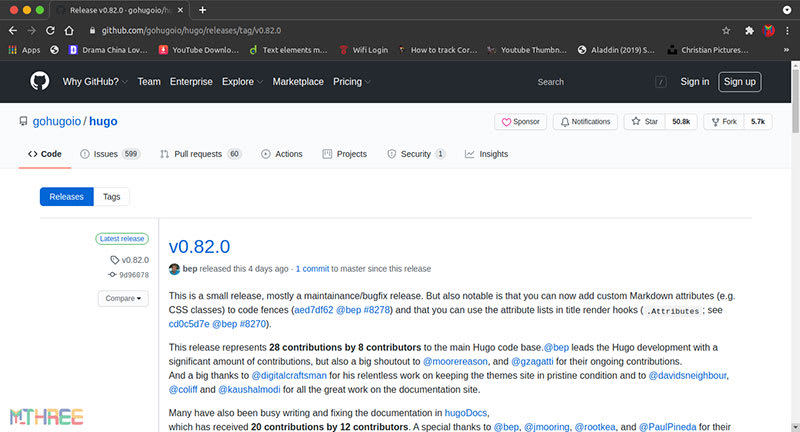Open Team page in header

pyautogui.click(x=149, y=82)
